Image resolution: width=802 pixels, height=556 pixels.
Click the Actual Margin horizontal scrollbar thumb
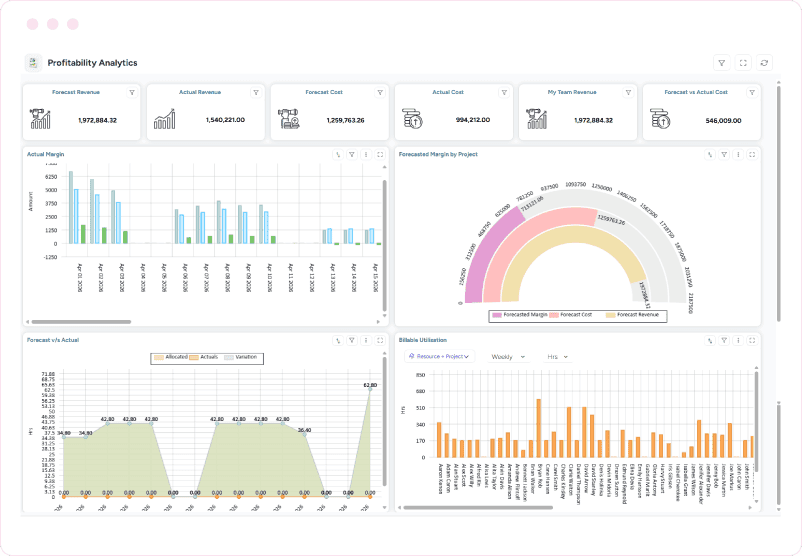click(x=81, y=322)
